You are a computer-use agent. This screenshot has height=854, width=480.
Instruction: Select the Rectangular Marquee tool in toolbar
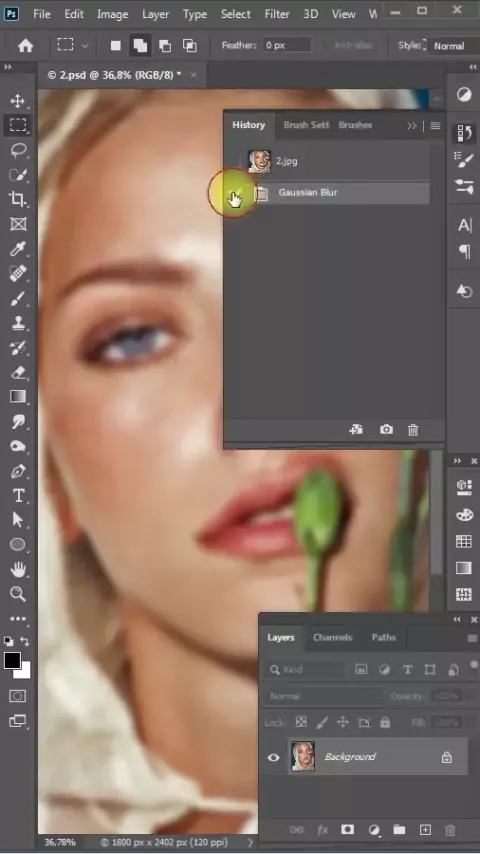17,125
